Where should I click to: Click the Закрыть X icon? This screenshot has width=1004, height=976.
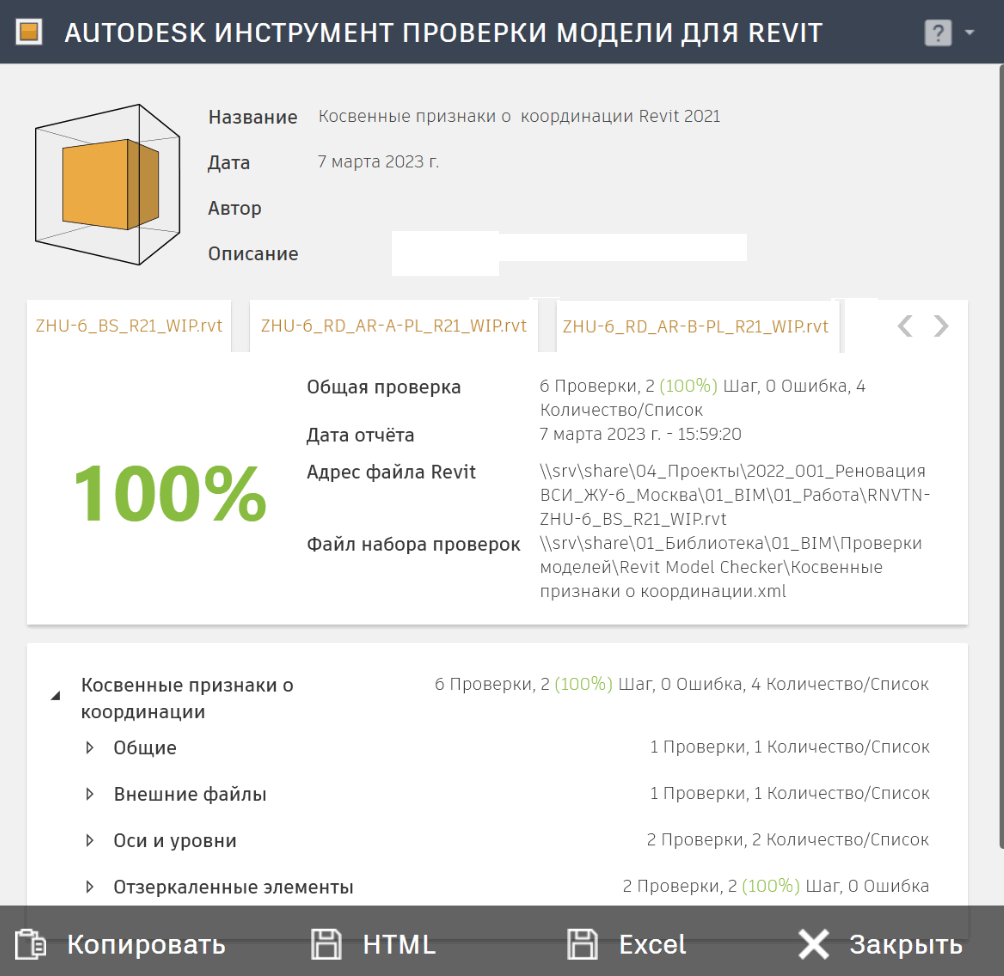tap(814, 944)
